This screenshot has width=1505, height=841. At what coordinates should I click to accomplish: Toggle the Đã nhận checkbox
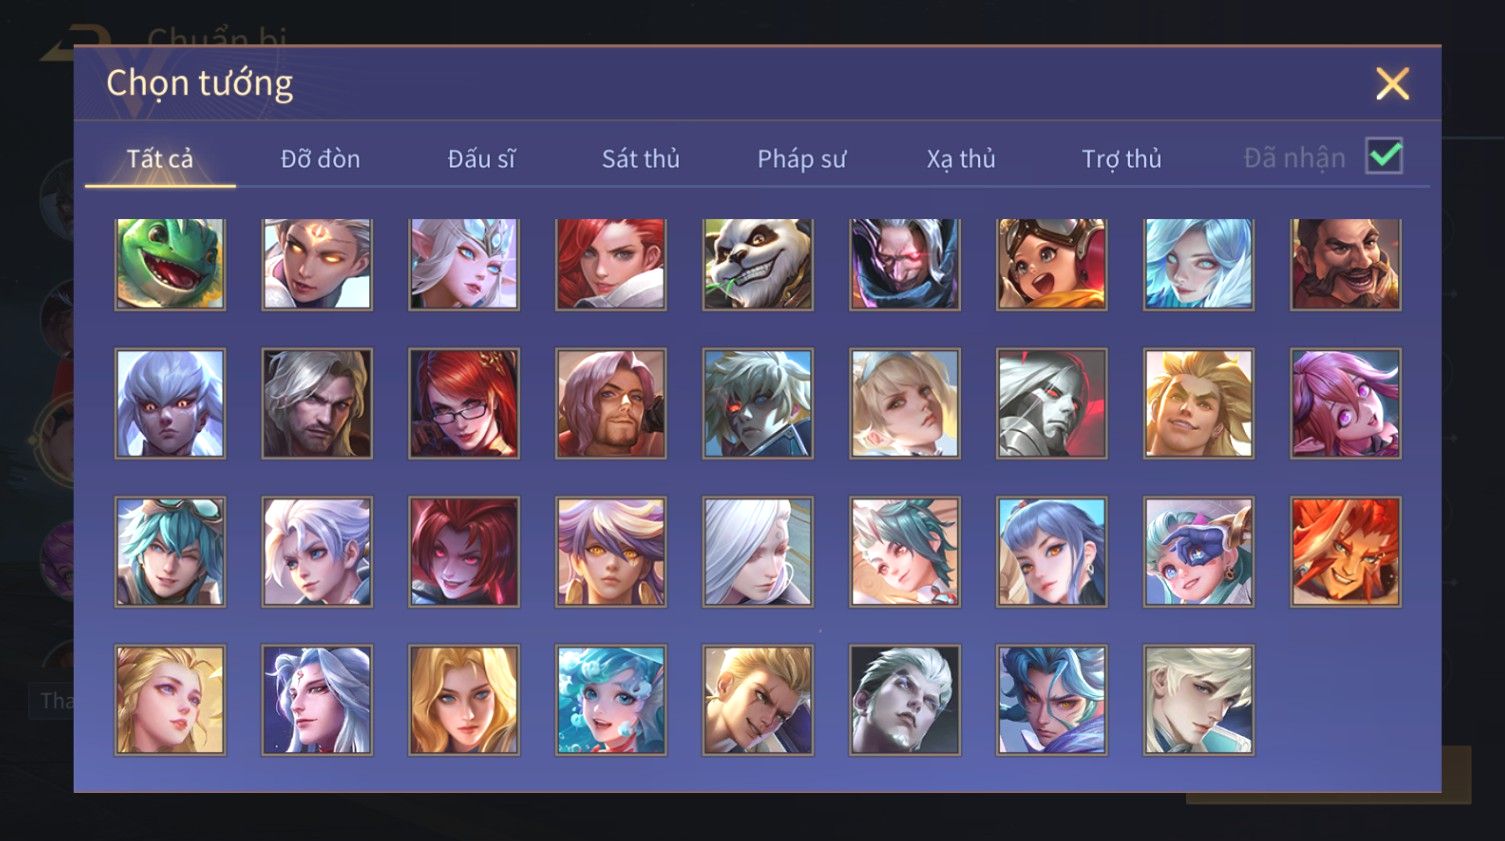tap(1384, 156)
